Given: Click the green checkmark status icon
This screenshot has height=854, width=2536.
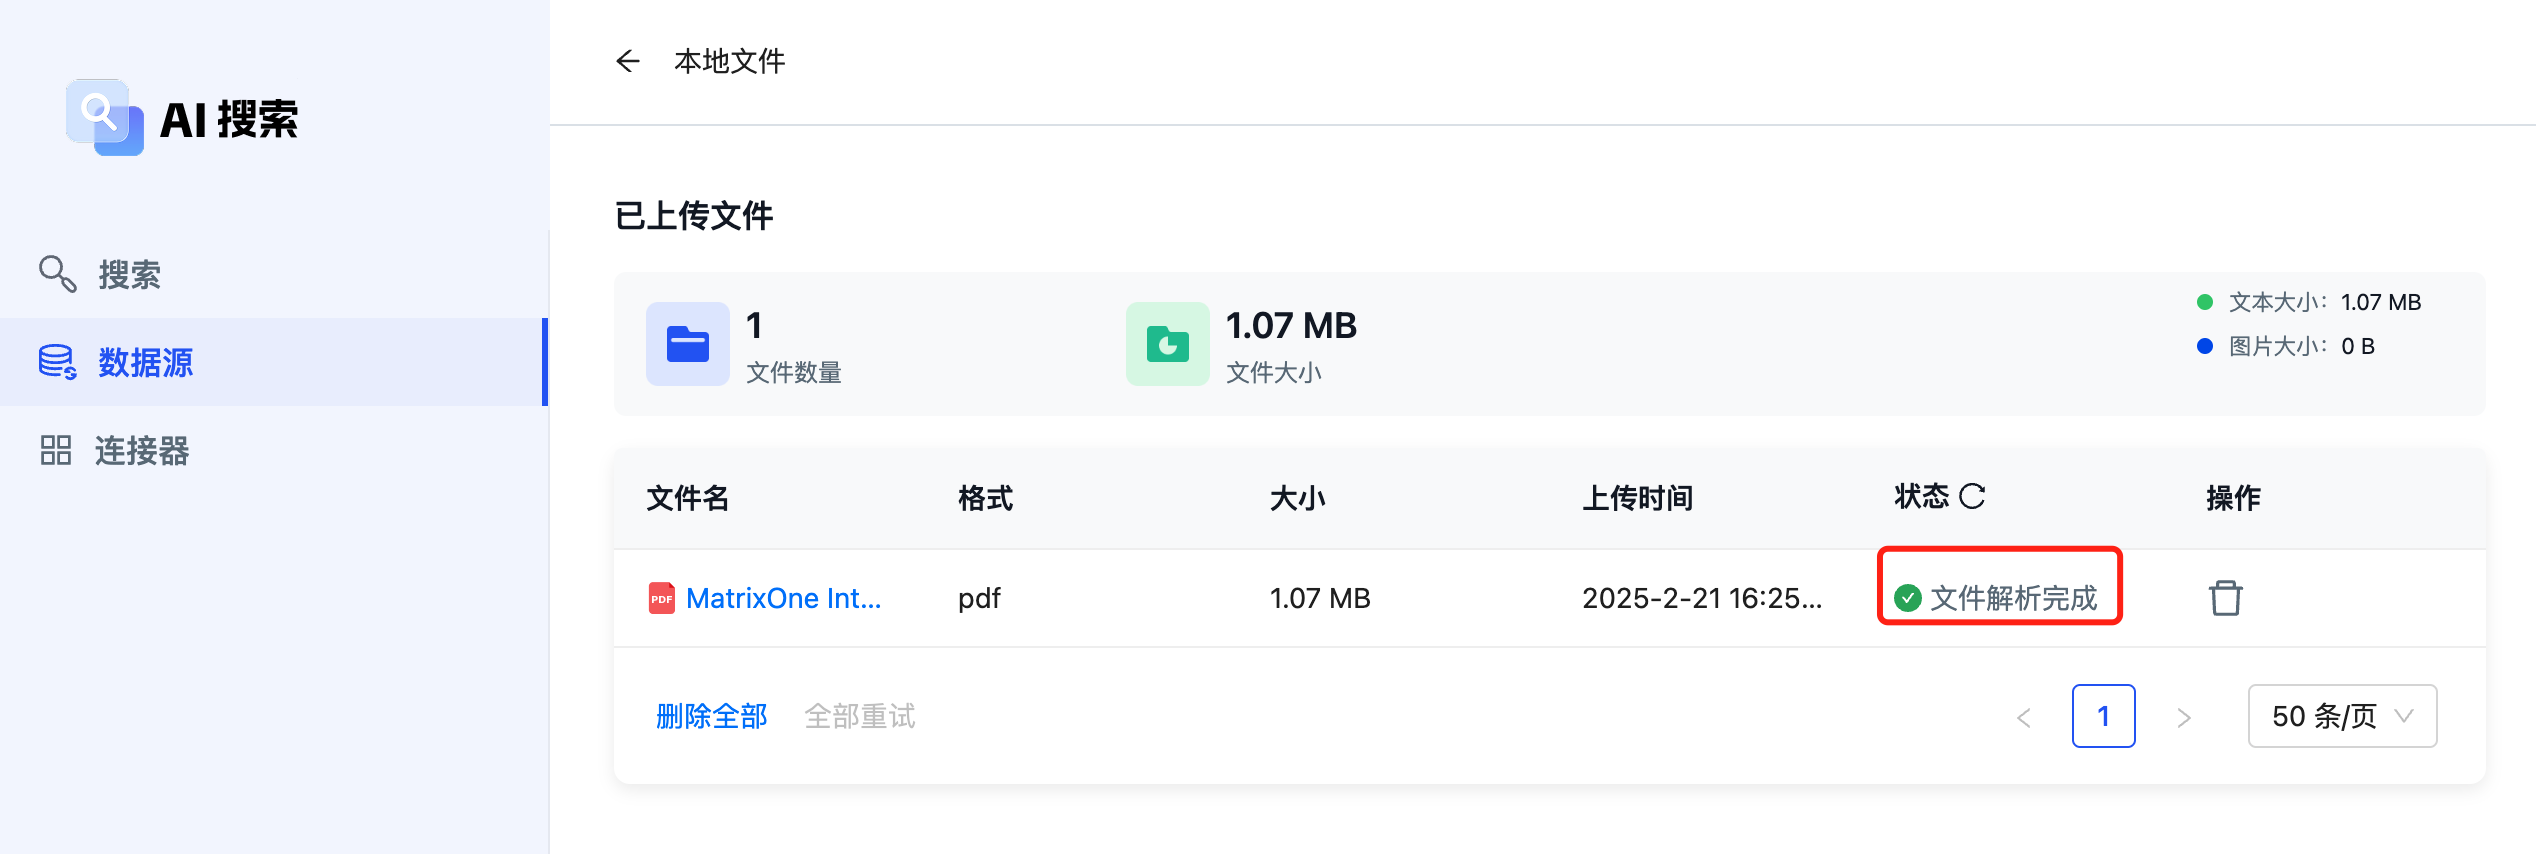Looking at the screenshot, I should [1907, 598].
